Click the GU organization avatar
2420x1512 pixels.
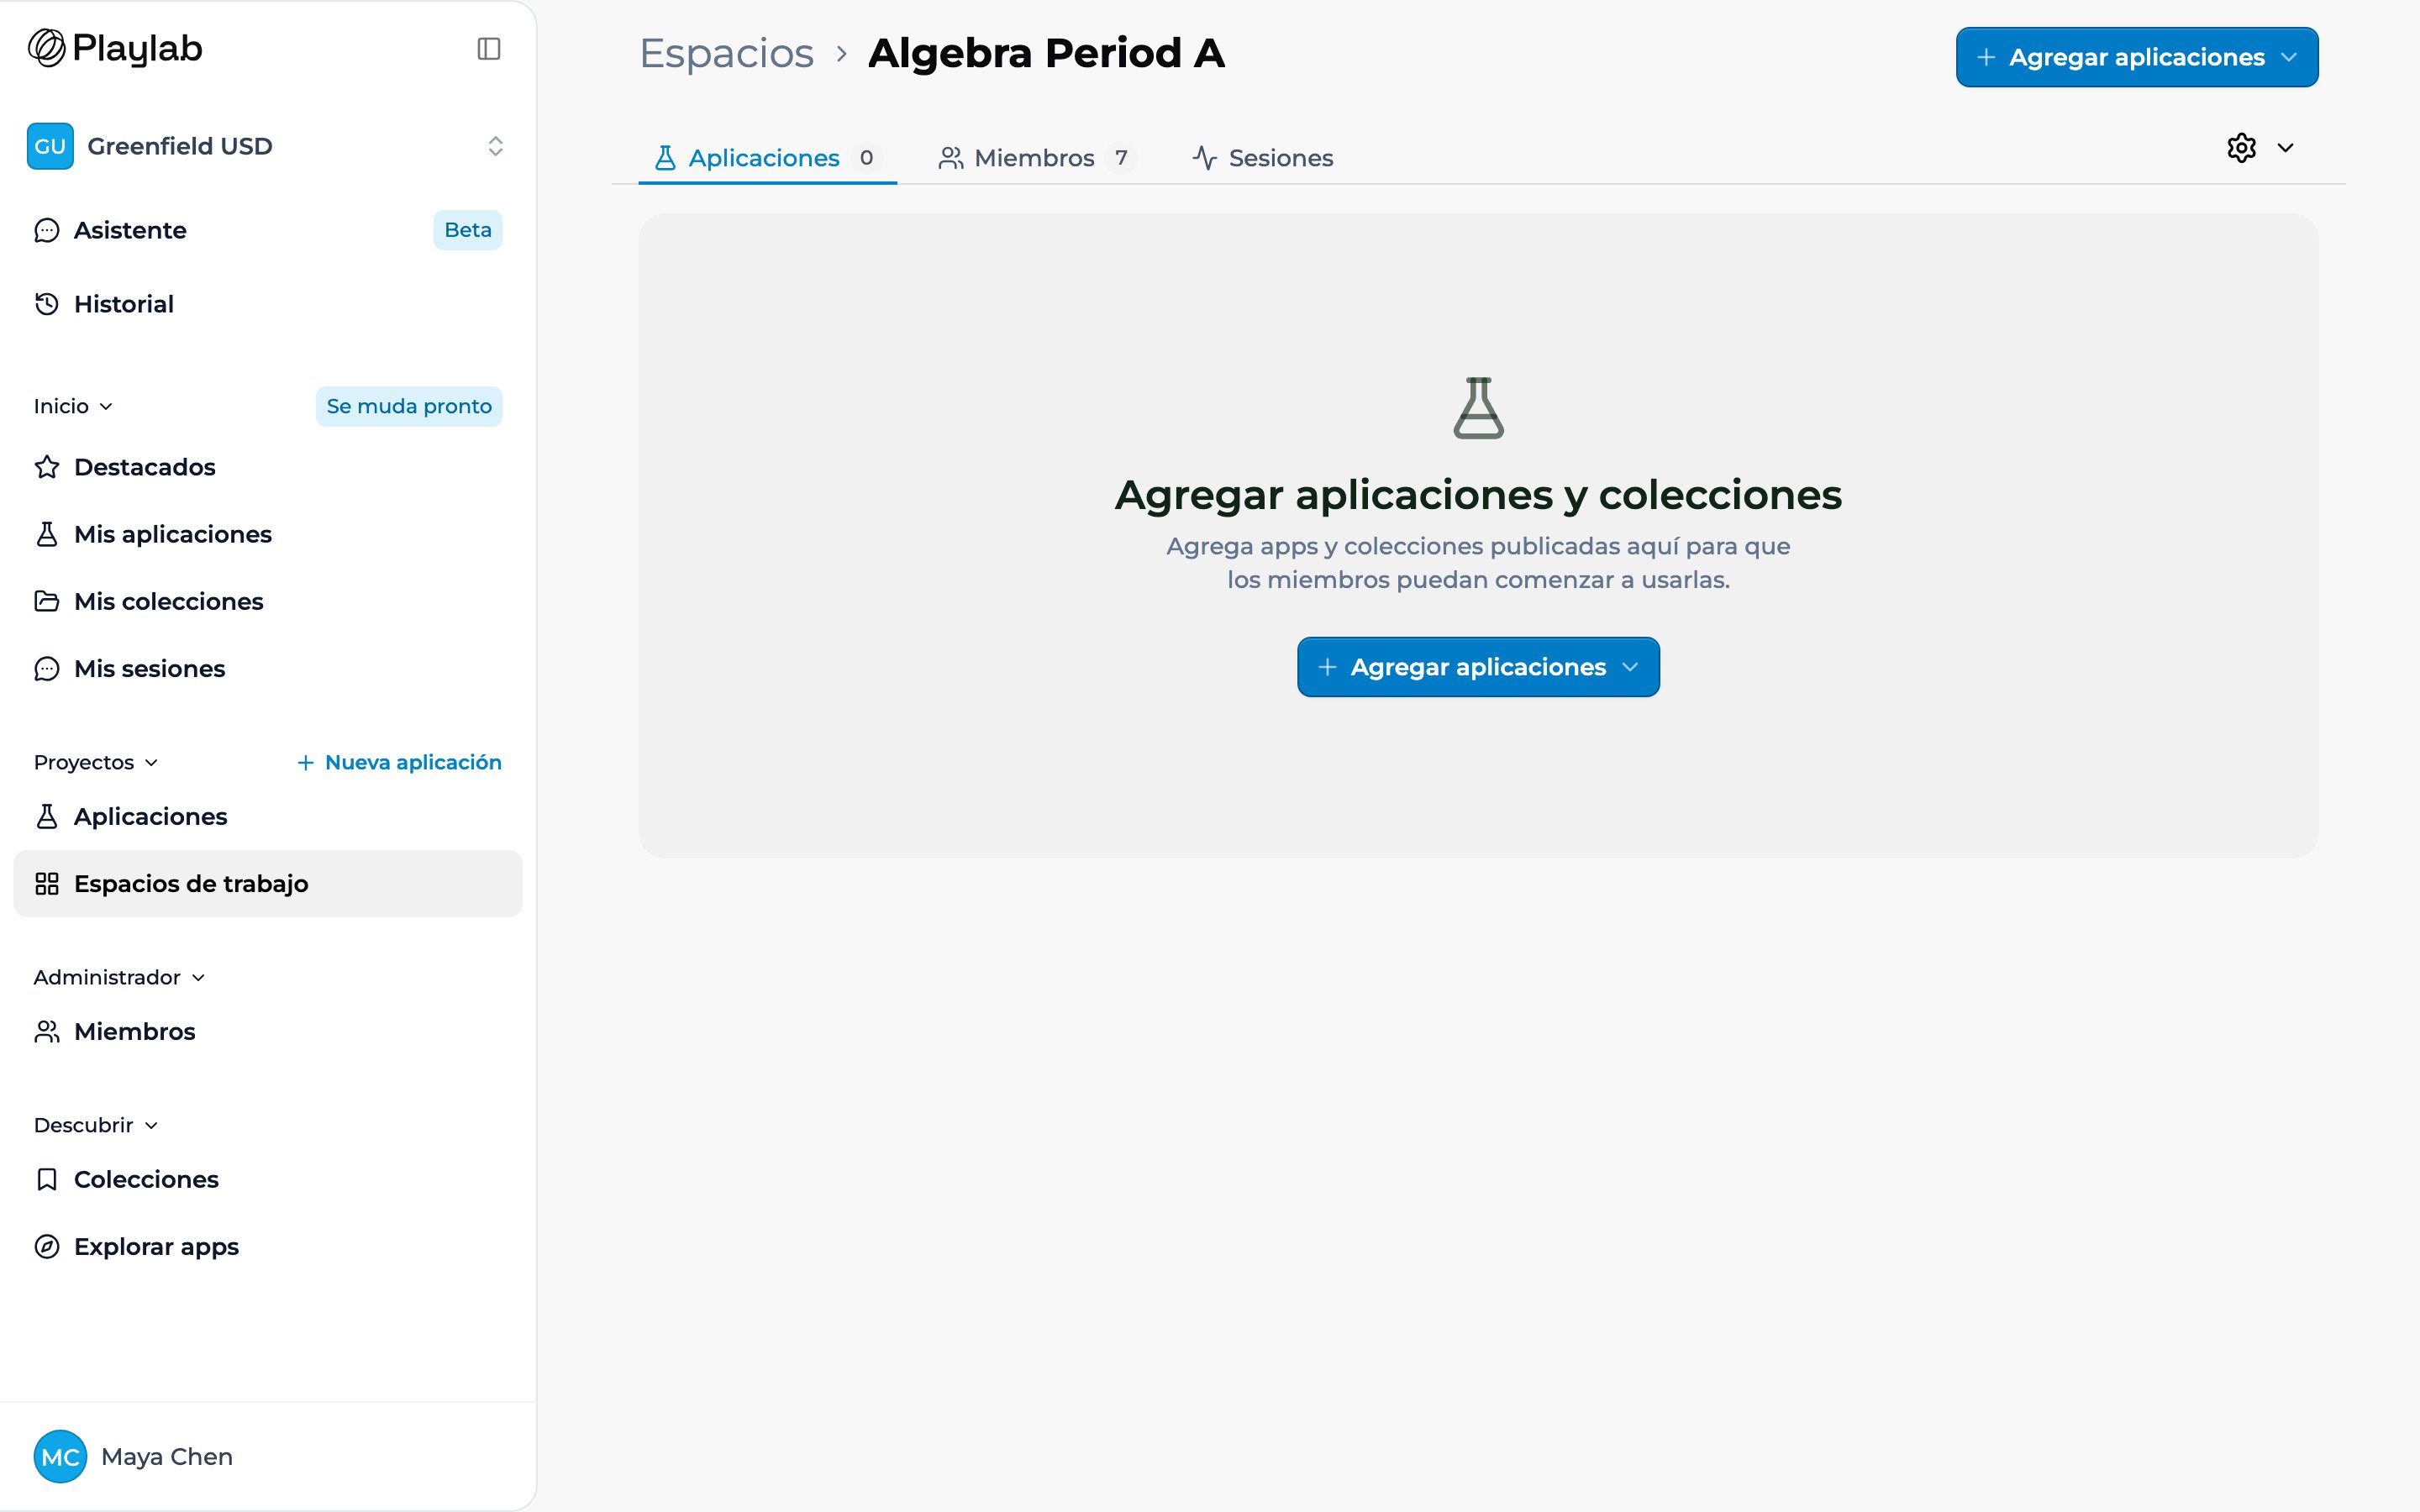pyautogui.click(x=50, y=146)
